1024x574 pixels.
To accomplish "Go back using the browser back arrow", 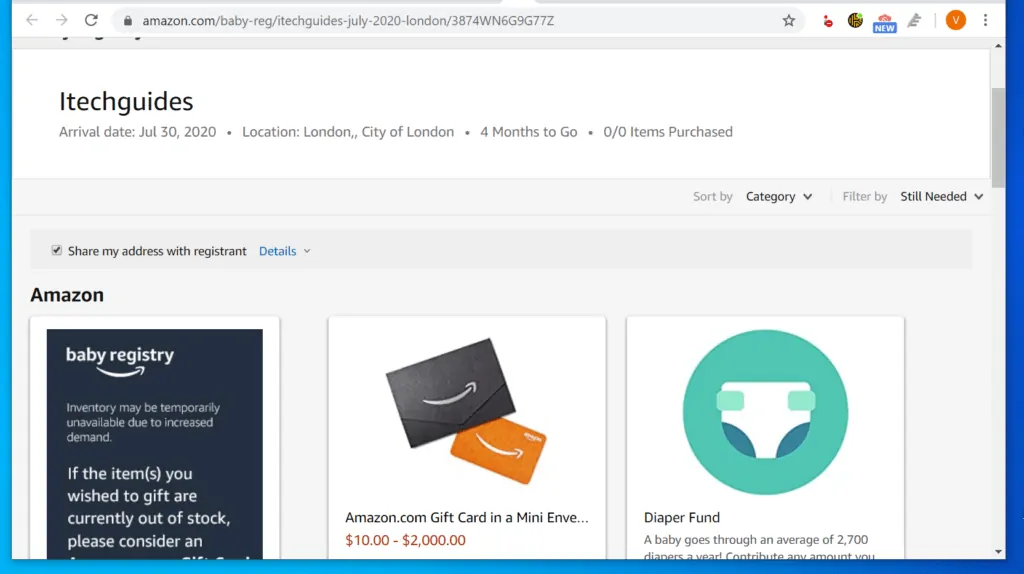I will tap(31, 20).
